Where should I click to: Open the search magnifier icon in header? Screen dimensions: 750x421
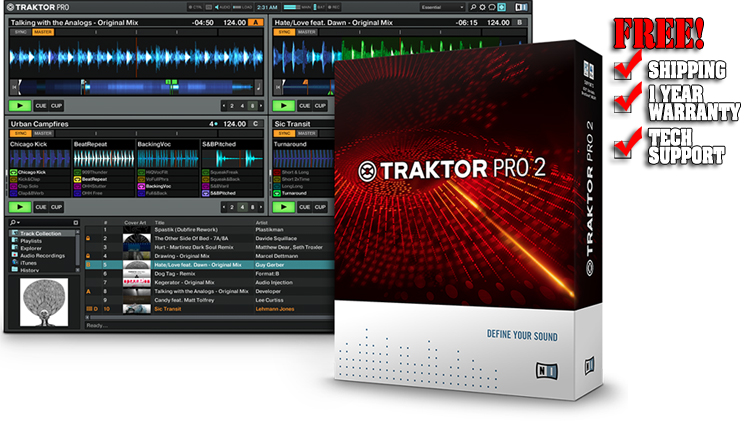click(473, 7)
